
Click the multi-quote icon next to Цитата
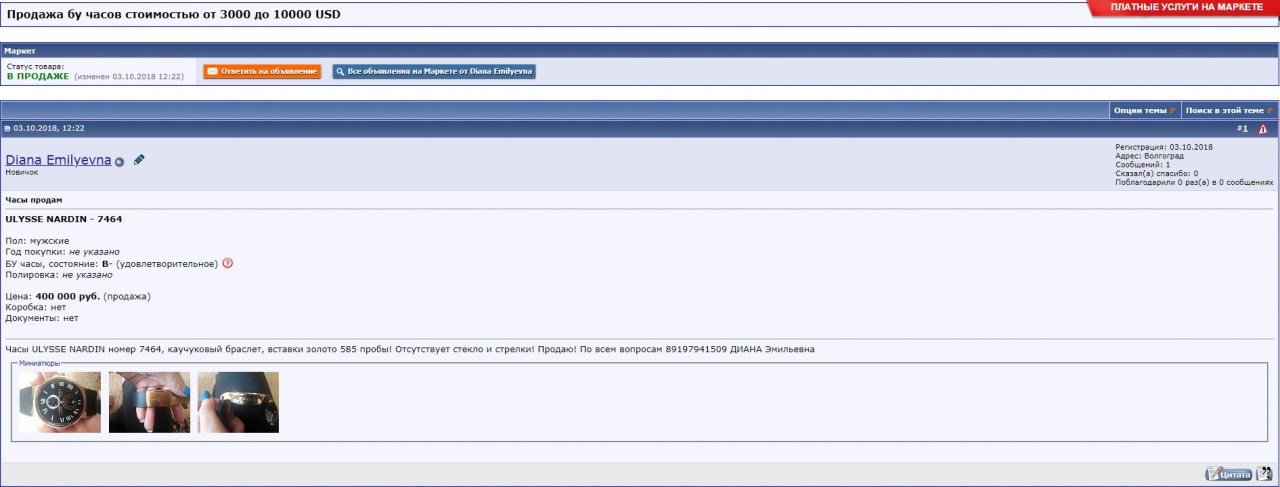[x=1264, y=474]
